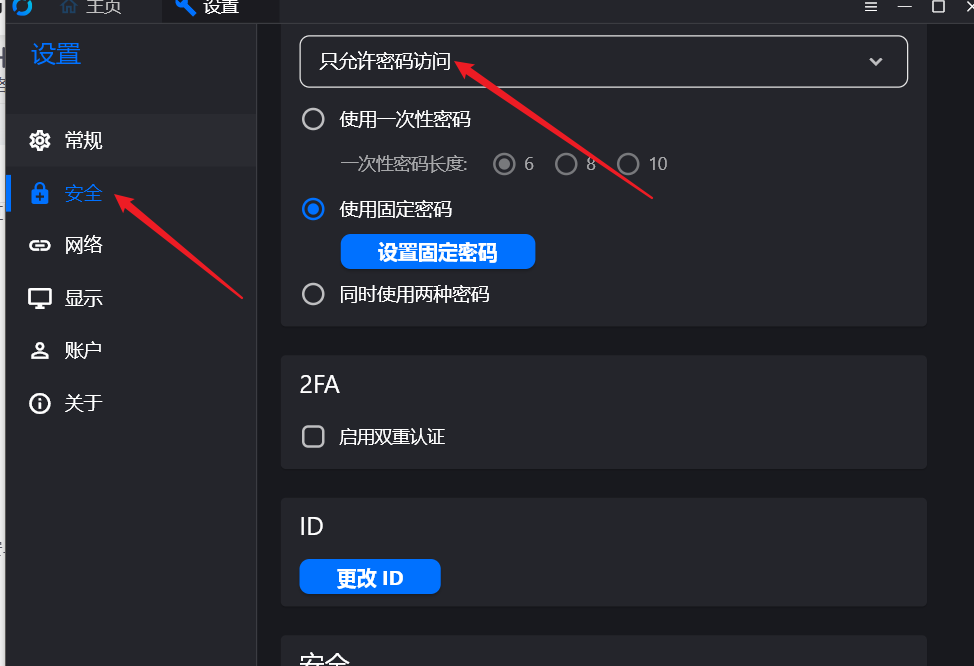
Task: Click the info icon for 关于
Action: [x=40, y=403]
